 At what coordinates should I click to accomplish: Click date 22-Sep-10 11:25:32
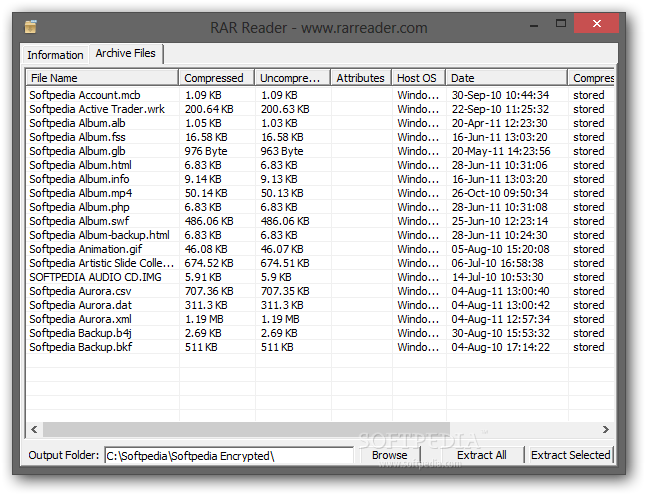[501, 109]
